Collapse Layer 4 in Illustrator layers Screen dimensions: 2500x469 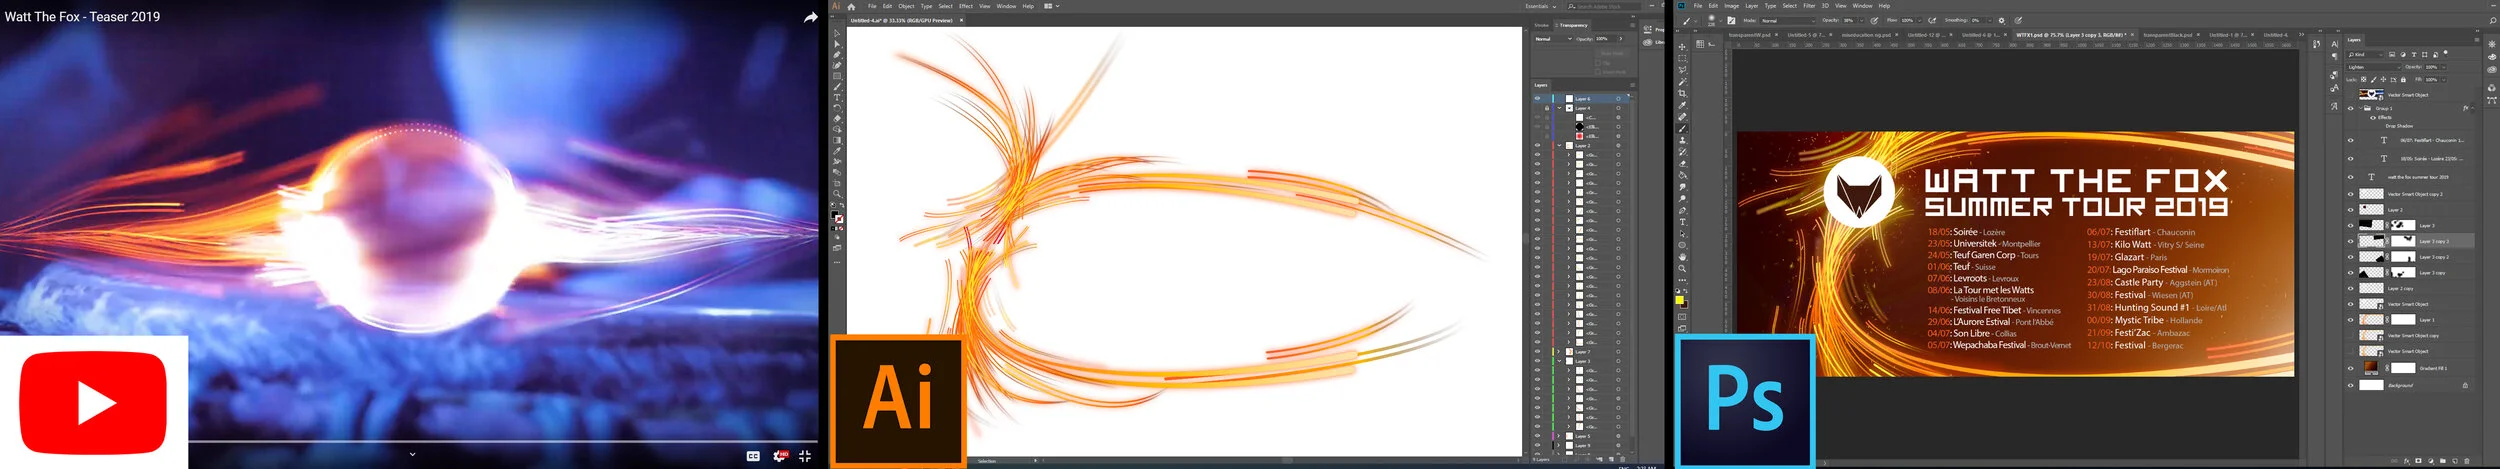pyautogui.click(x=1559, y=108)
